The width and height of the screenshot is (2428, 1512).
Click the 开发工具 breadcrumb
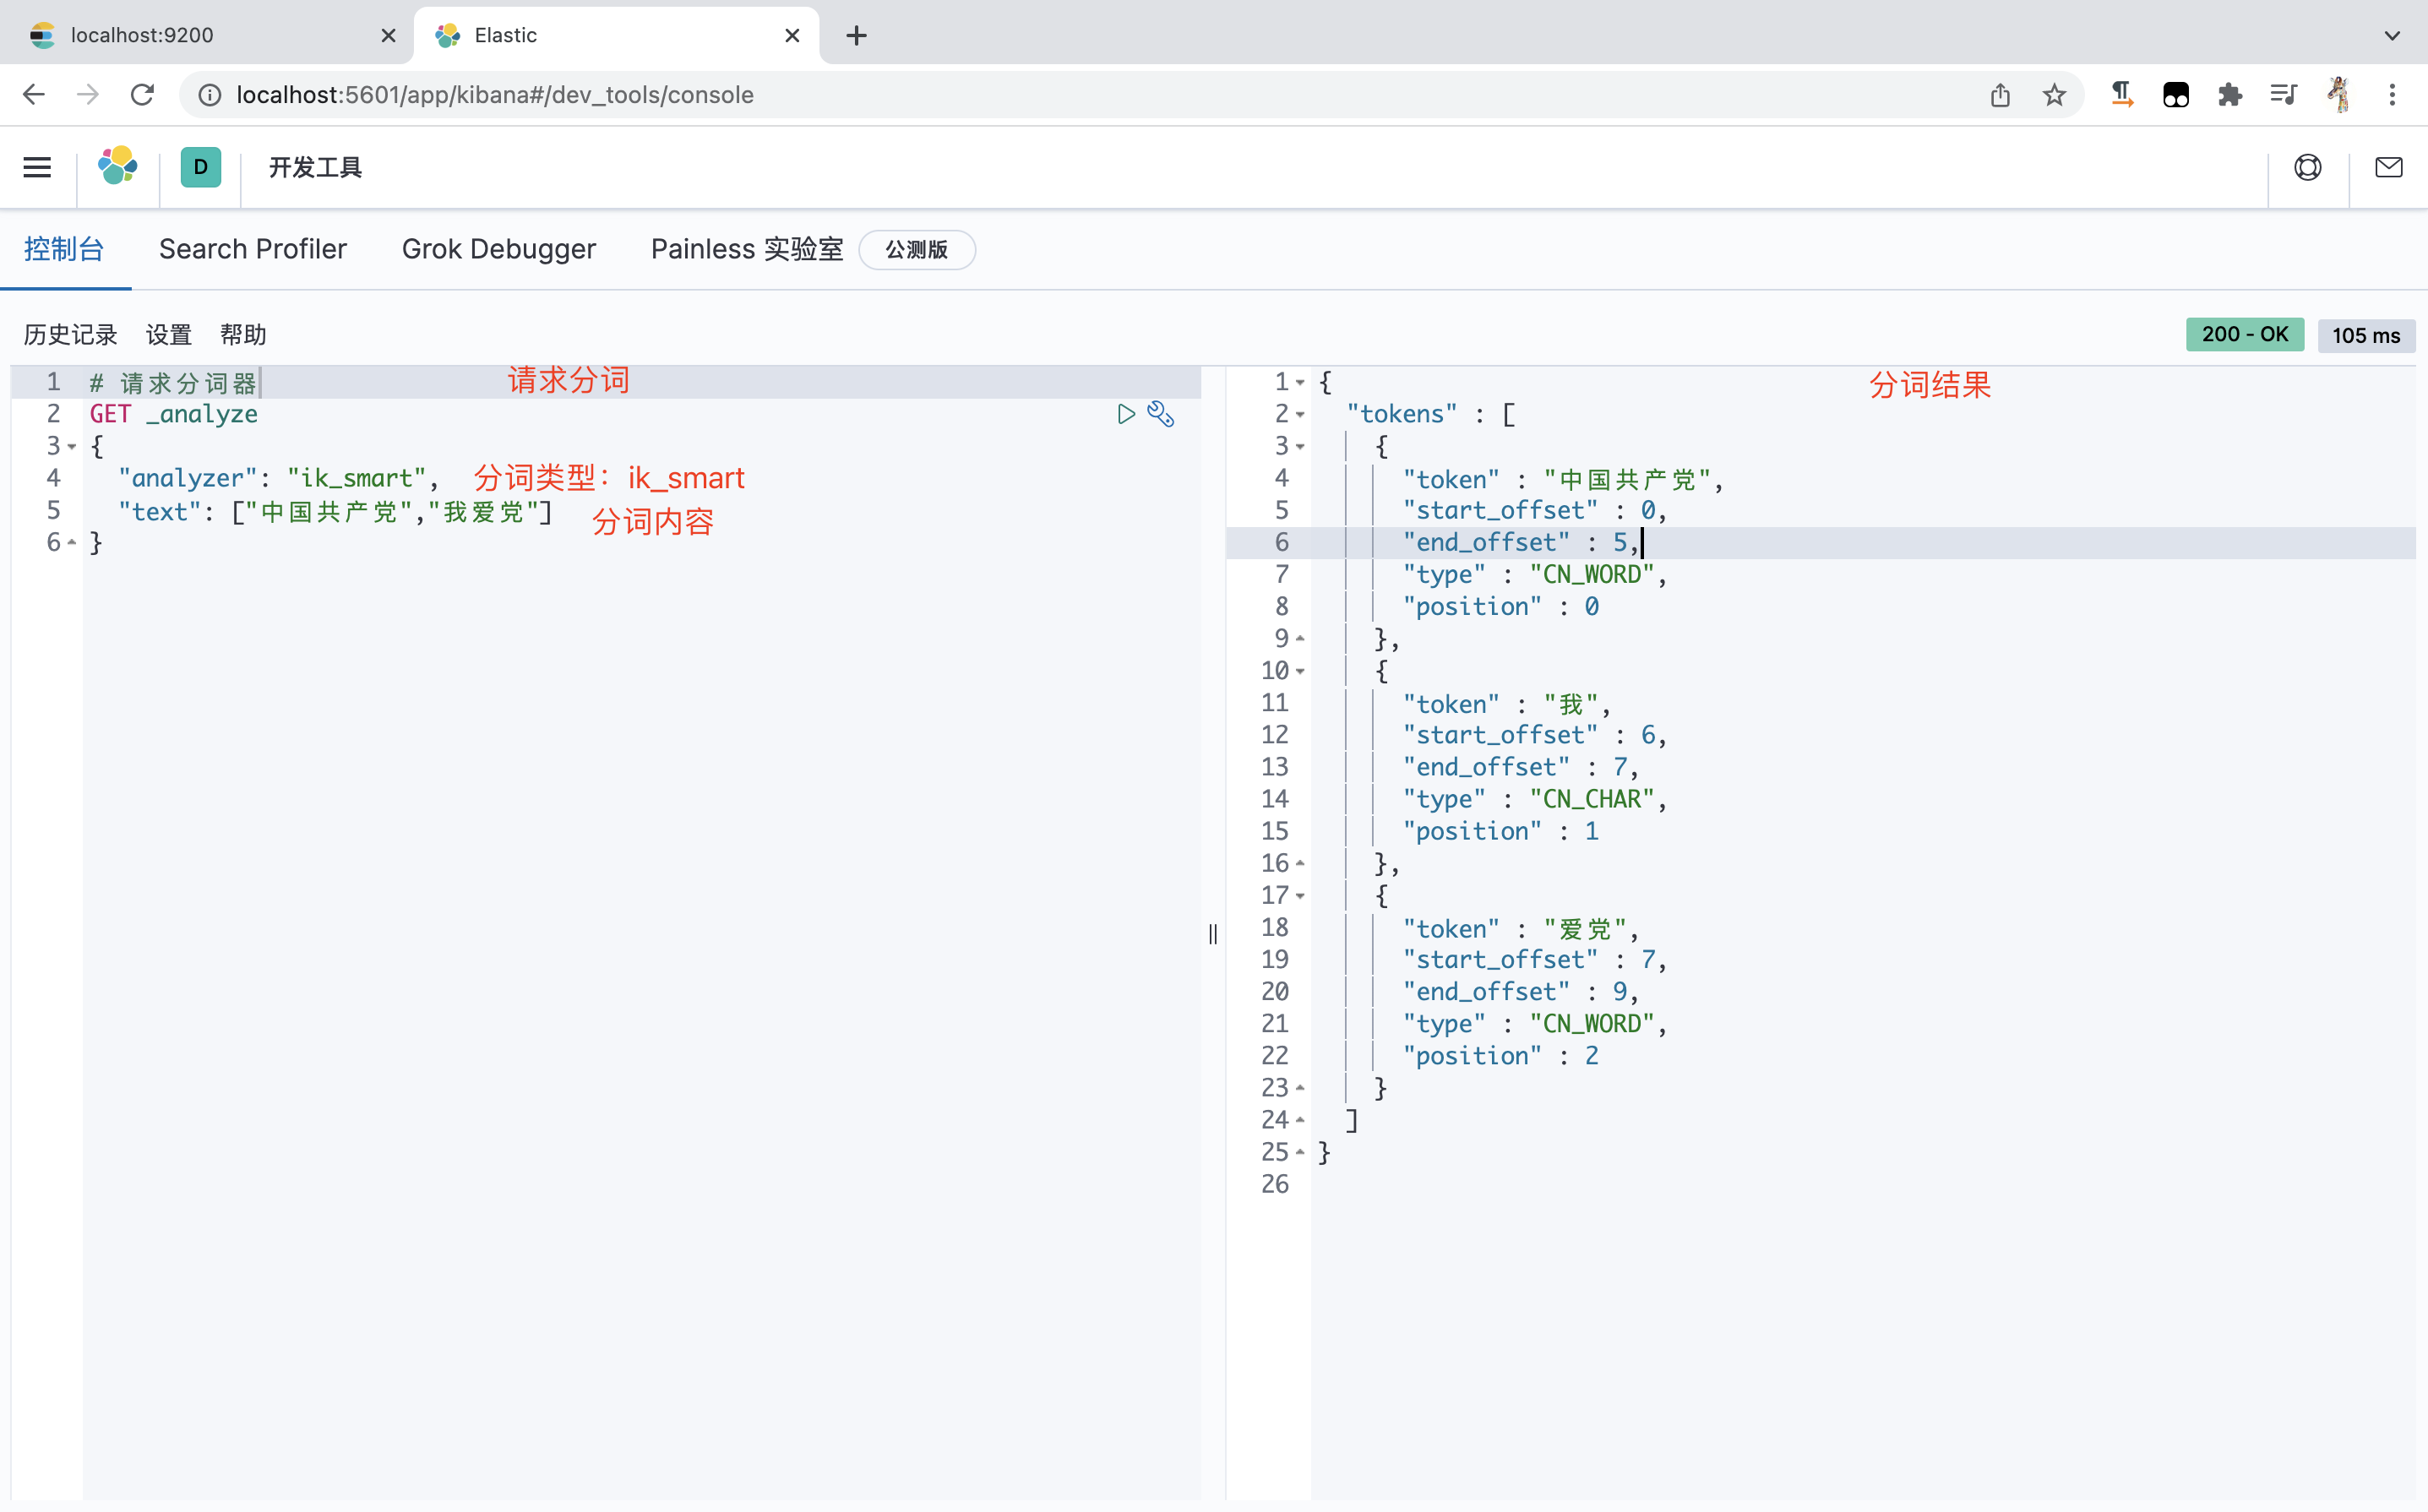click(x=315, y=167)
